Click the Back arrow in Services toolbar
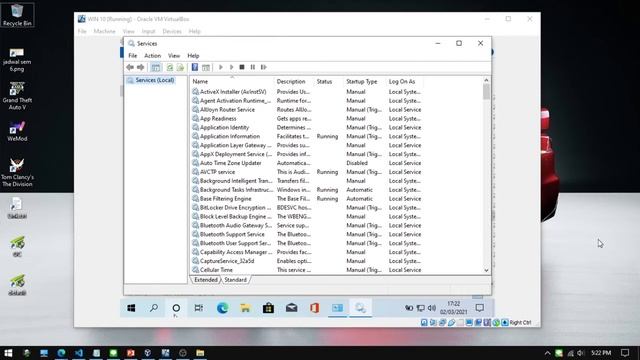The width and height of the screenshot is (640, 360). [x=130, y=67]
